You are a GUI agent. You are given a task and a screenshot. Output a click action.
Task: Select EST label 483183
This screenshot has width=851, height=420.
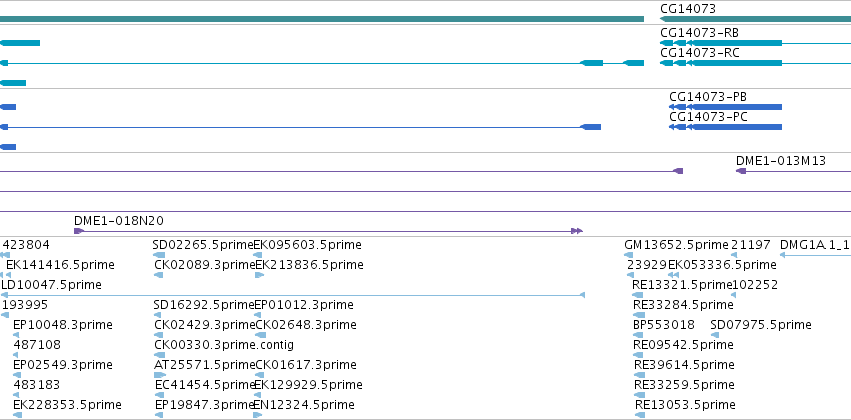[36, 385]
